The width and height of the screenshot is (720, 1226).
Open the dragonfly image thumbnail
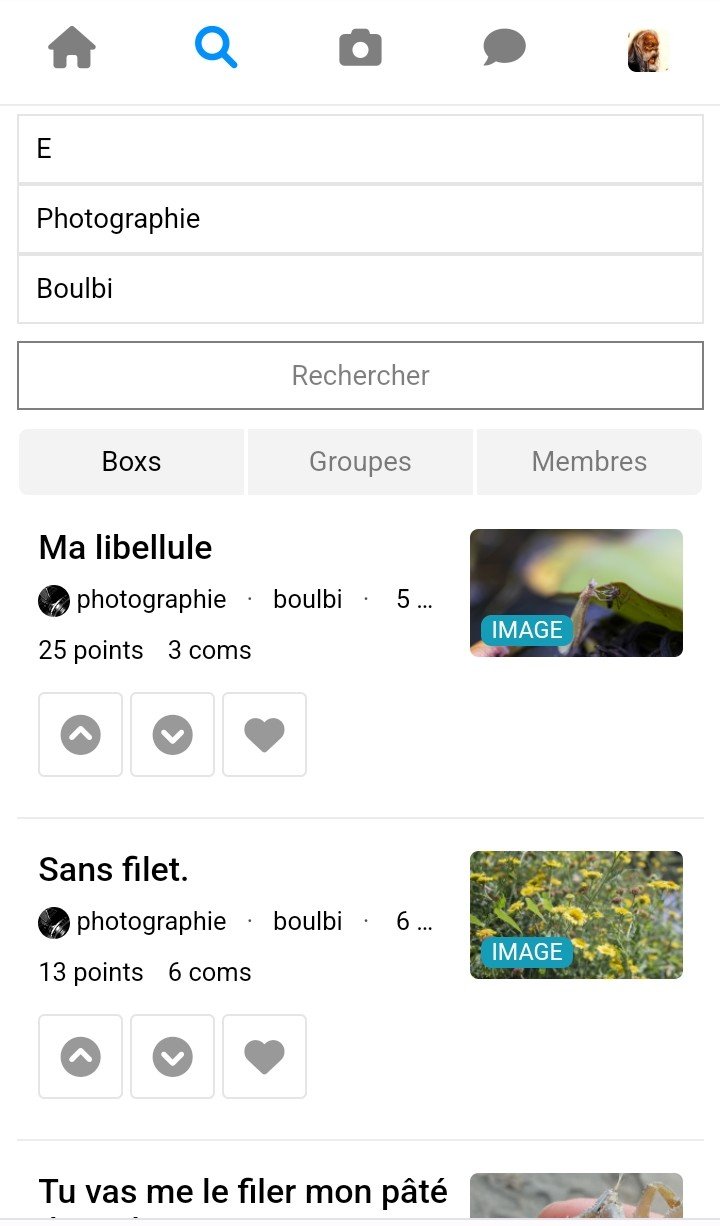pos(576,592)
